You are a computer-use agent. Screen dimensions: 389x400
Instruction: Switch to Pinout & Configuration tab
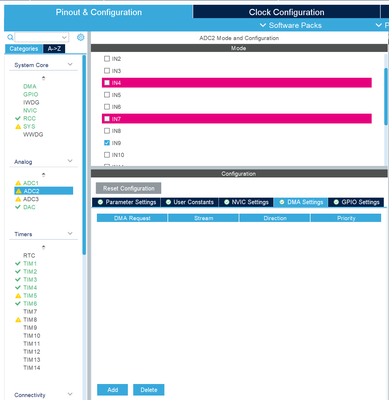pyautogui.click(x=99, y=12)
